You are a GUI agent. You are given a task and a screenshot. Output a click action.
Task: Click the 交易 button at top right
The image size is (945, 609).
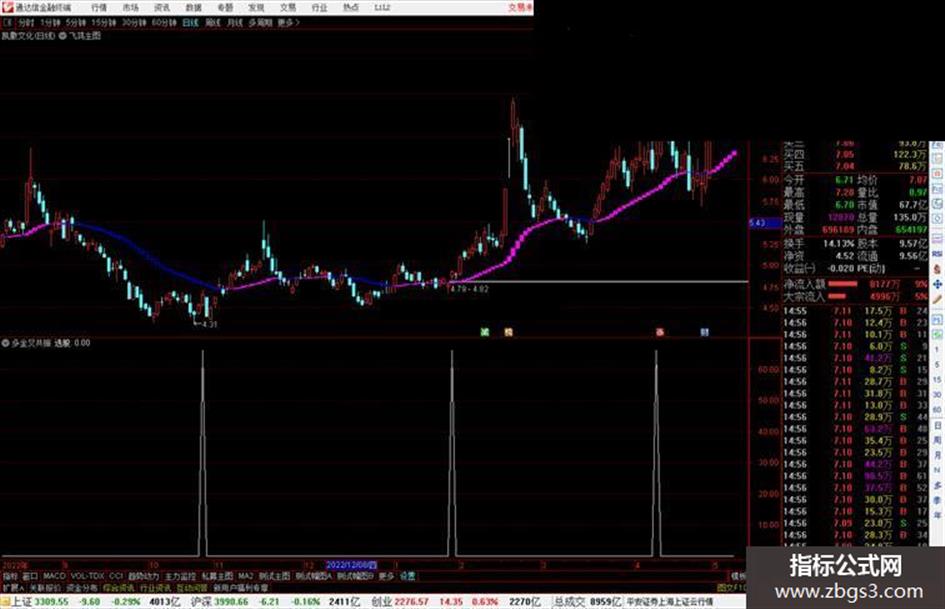click(520, 8)
